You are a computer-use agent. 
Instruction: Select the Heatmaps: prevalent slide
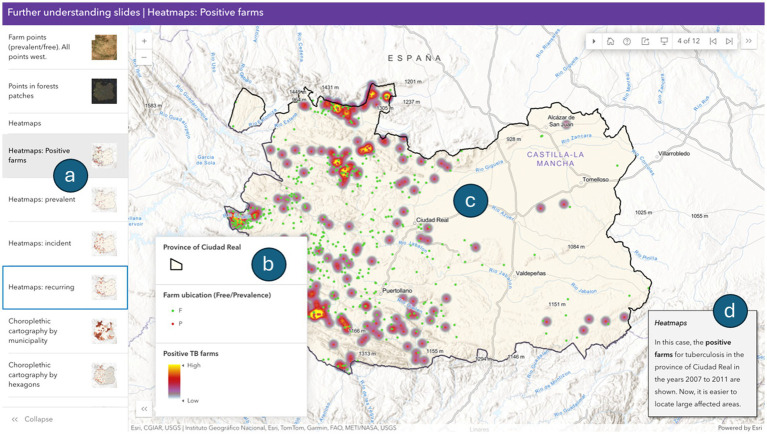pos(65,200)
